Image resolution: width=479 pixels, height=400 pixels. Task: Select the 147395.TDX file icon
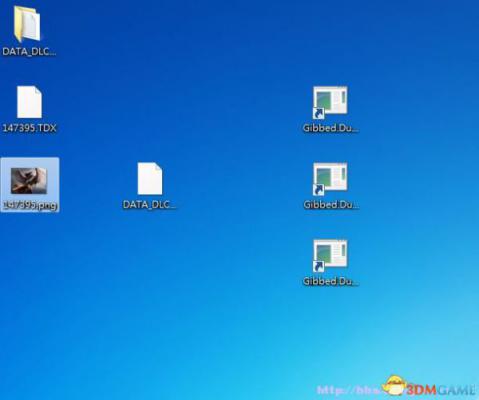(29, 102)
